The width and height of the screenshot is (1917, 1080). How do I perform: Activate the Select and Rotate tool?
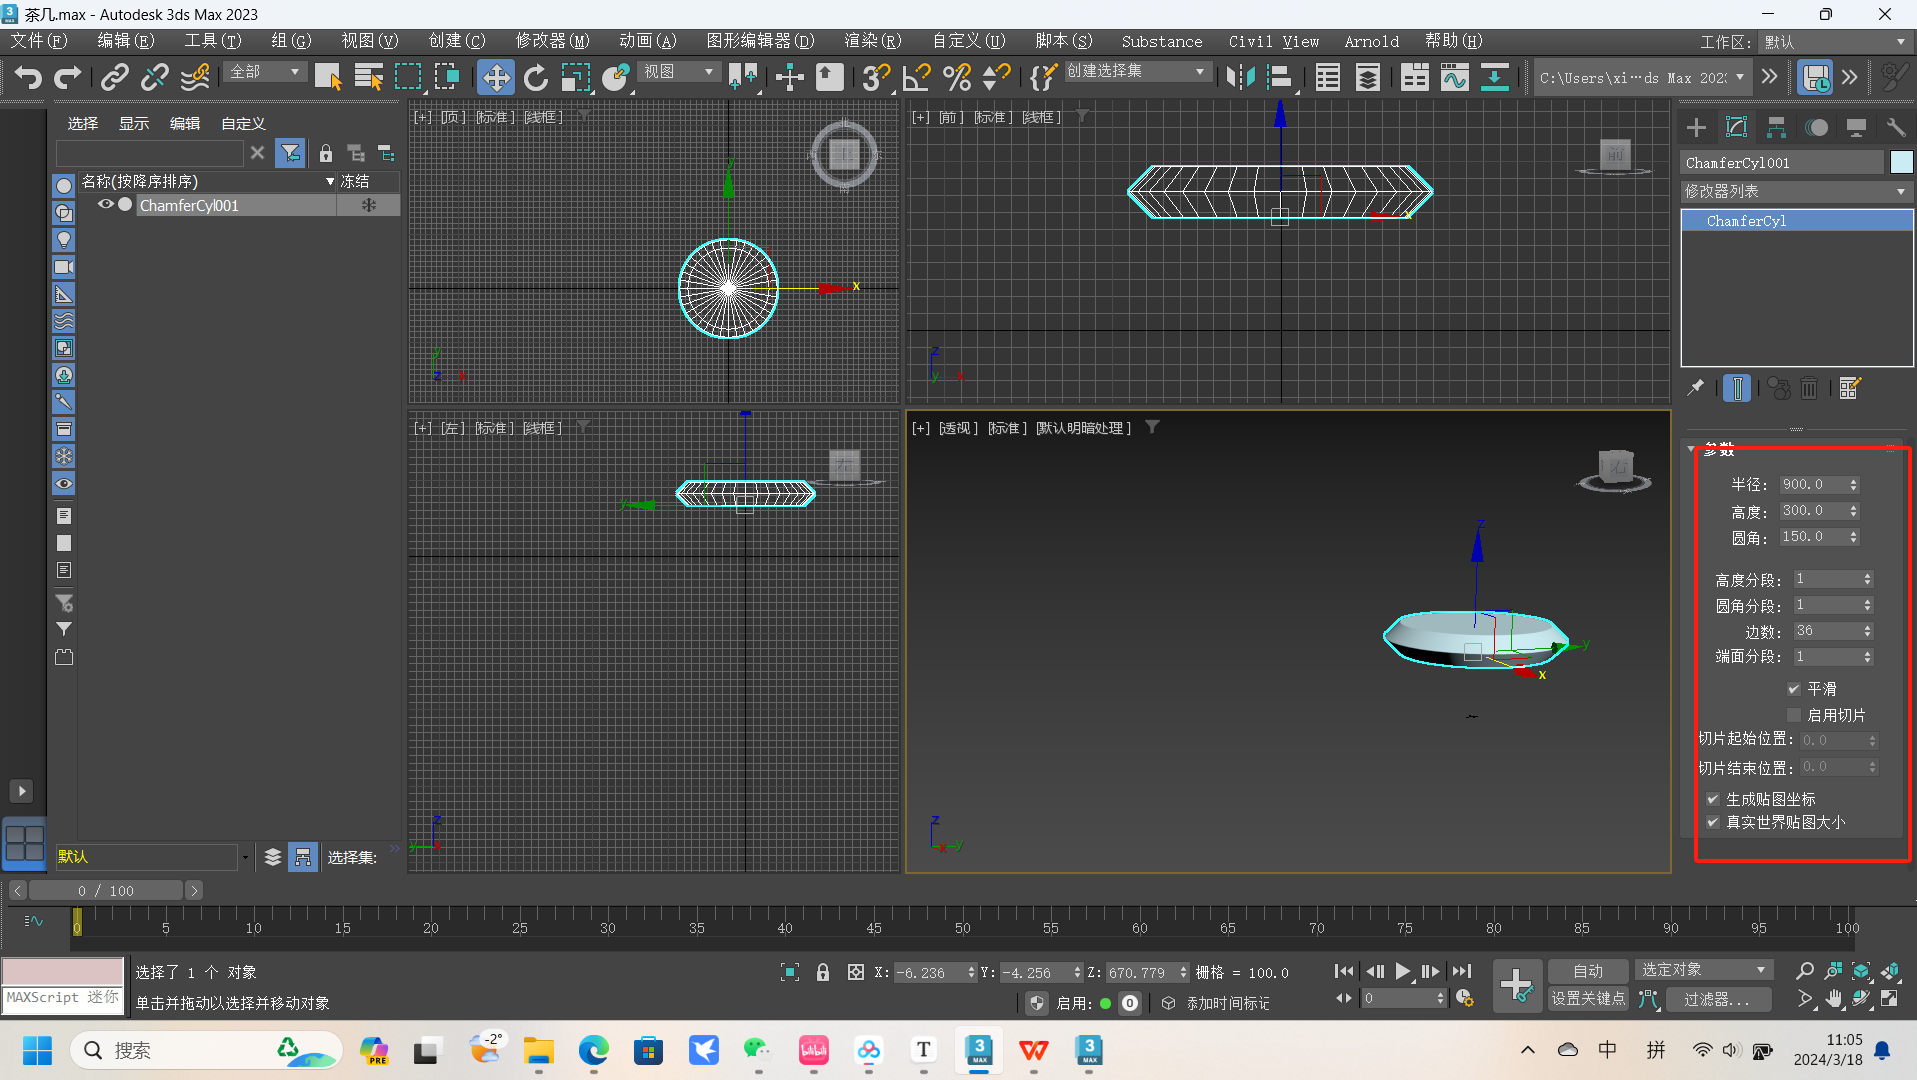(536, 77)
